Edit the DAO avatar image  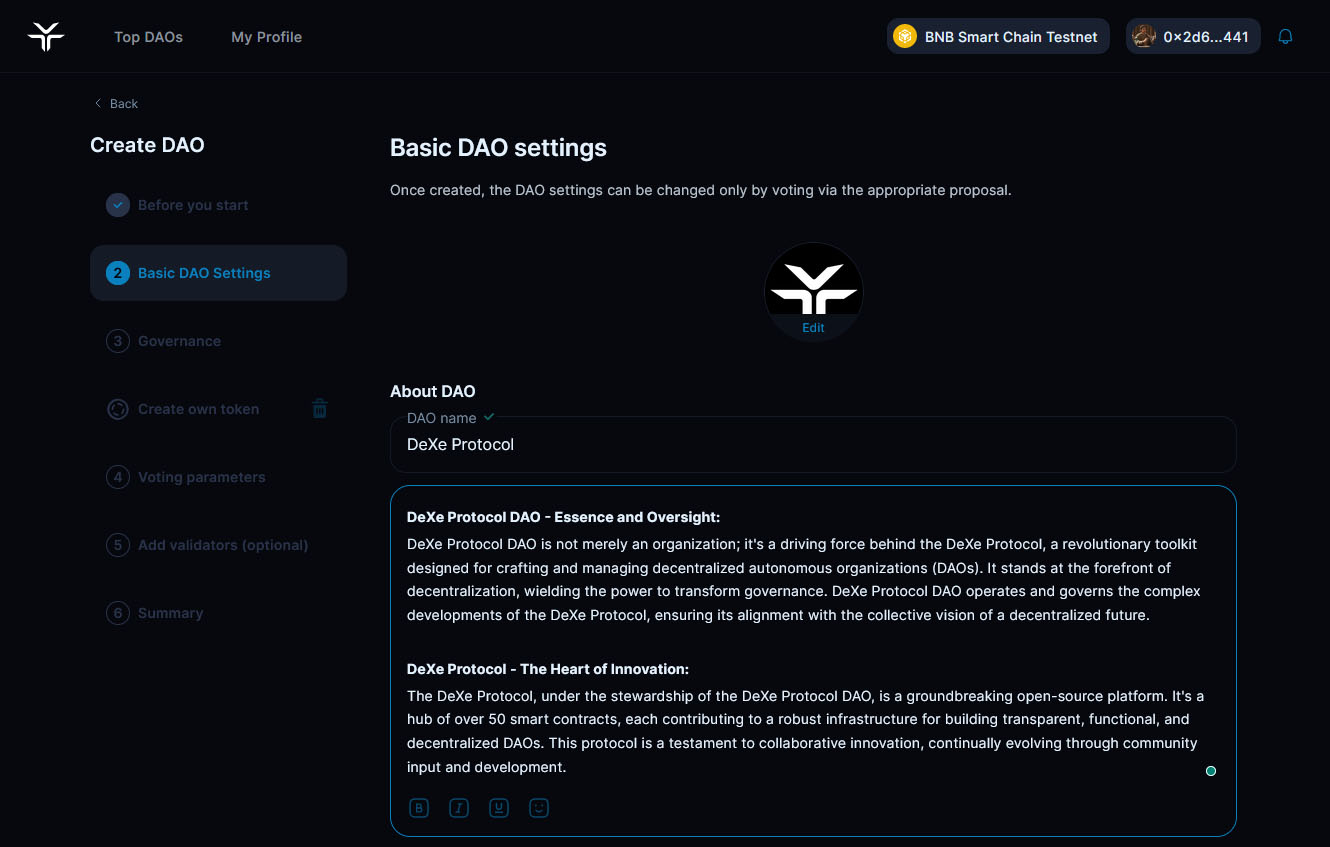(x=813, y=327)
